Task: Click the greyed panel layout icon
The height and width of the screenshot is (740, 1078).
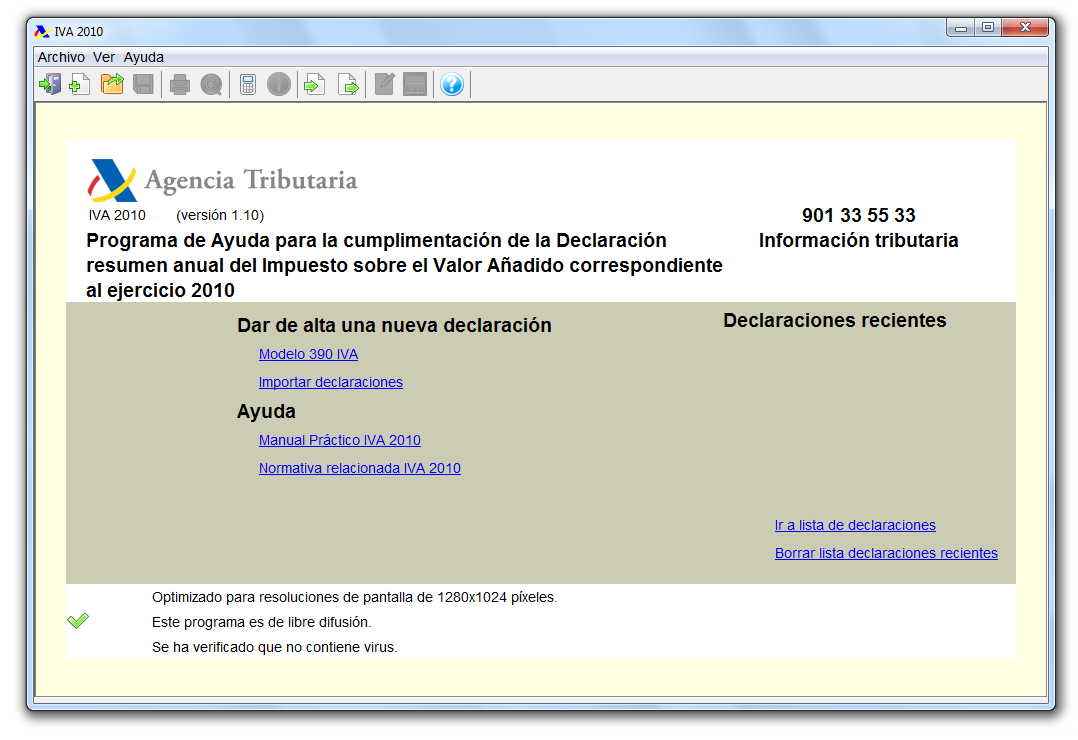Action: tap(415, 85)
